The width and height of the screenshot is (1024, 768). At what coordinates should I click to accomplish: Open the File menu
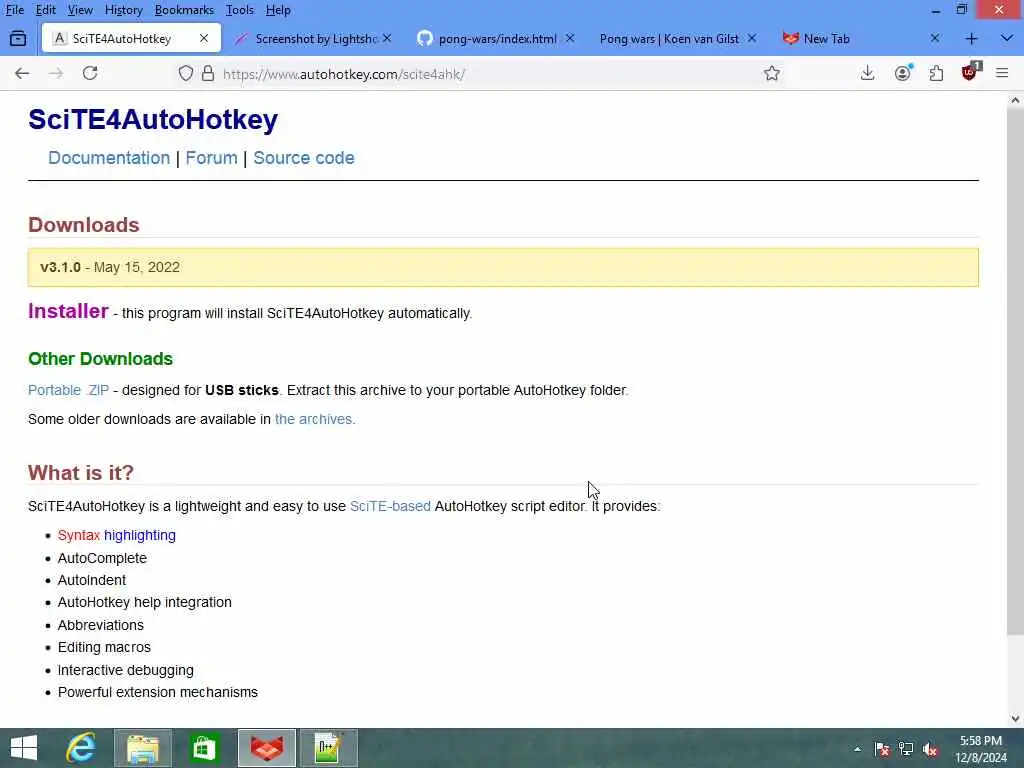coord(14,10)
